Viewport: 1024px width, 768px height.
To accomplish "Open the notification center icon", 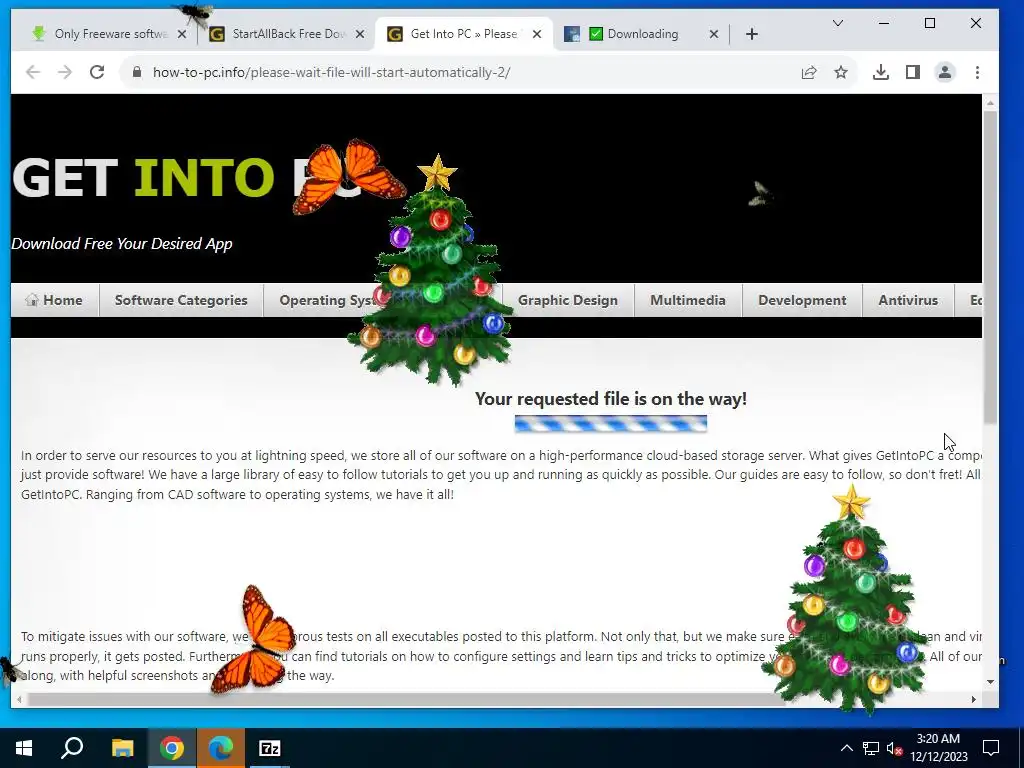I will (991, 748).
